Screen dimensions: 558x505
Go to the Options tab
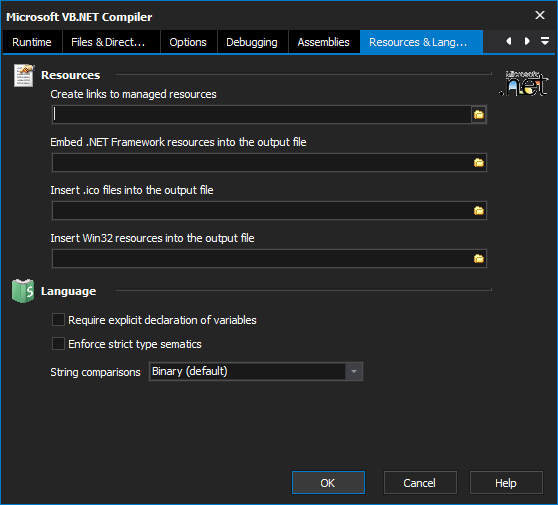coord(188,42)
